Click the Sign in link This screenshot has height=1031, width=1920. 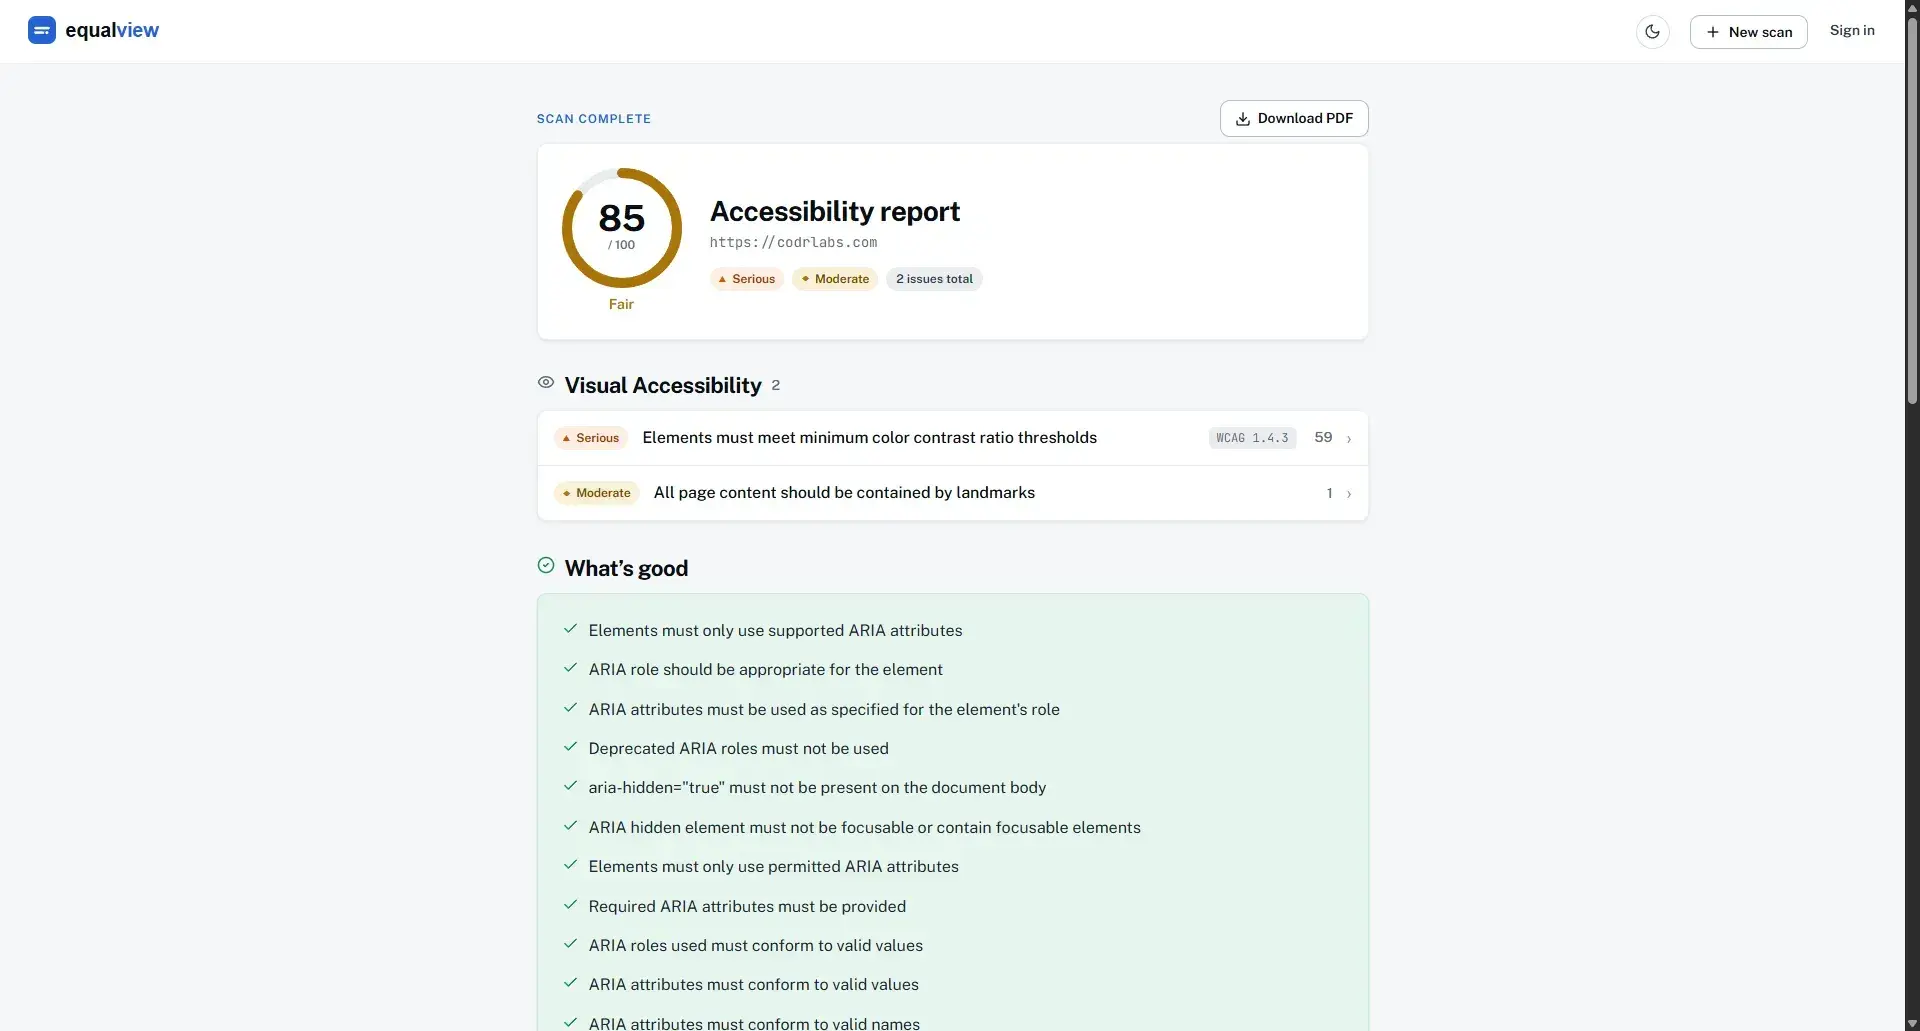pos(1852,30)
